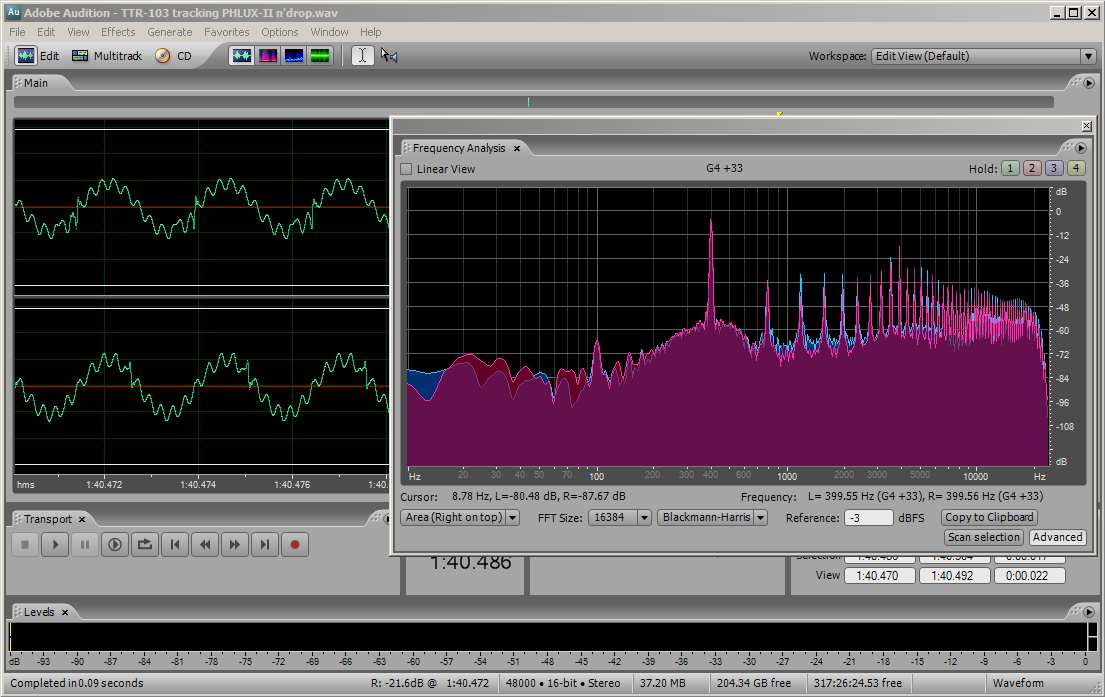Open the Options menu
Viewport: 1105px width, 697px height.
tap(280, 32)
